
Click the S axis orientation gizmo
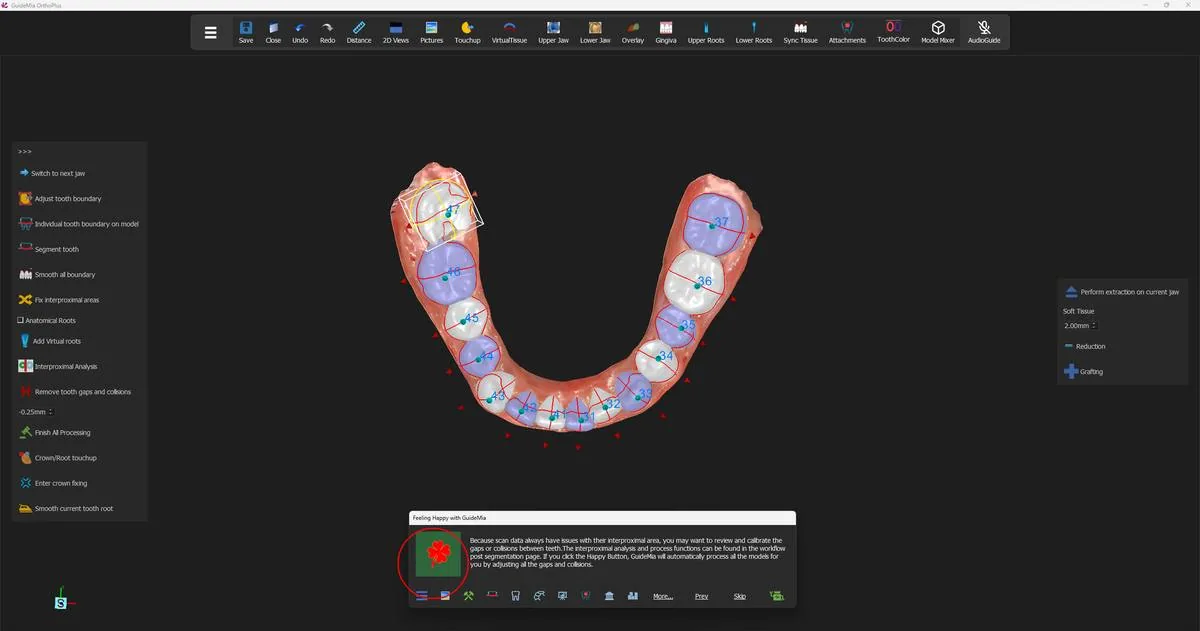pos(61,603)
